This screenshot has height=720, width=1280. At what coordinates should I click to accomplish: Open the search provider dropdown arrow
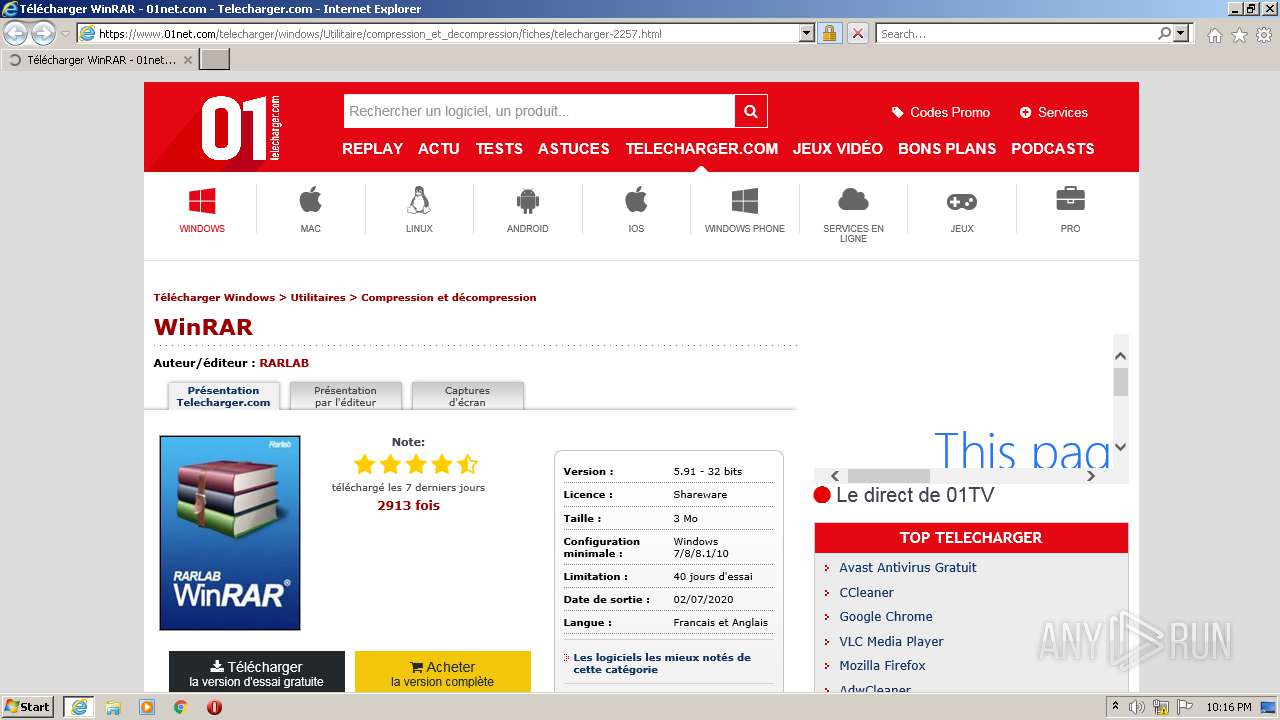tap(1182, 33)
